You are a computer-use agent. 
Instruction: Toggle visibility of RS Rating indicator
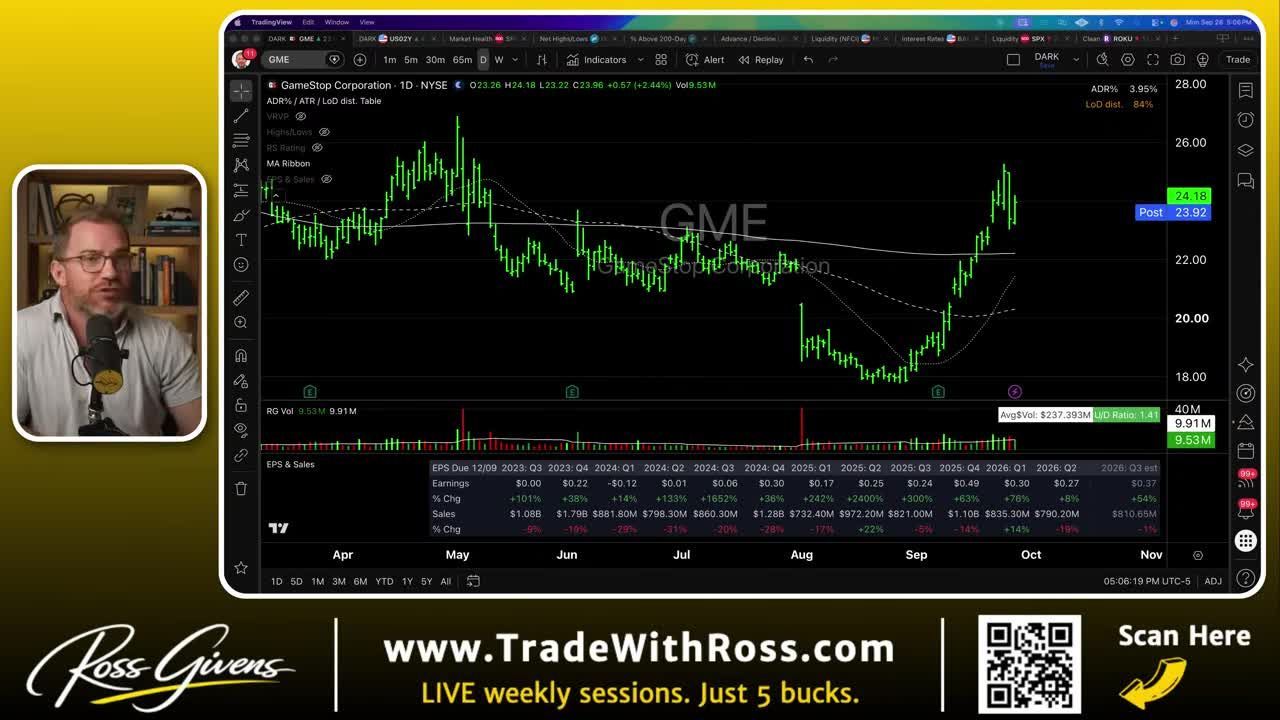click(317, 148)
